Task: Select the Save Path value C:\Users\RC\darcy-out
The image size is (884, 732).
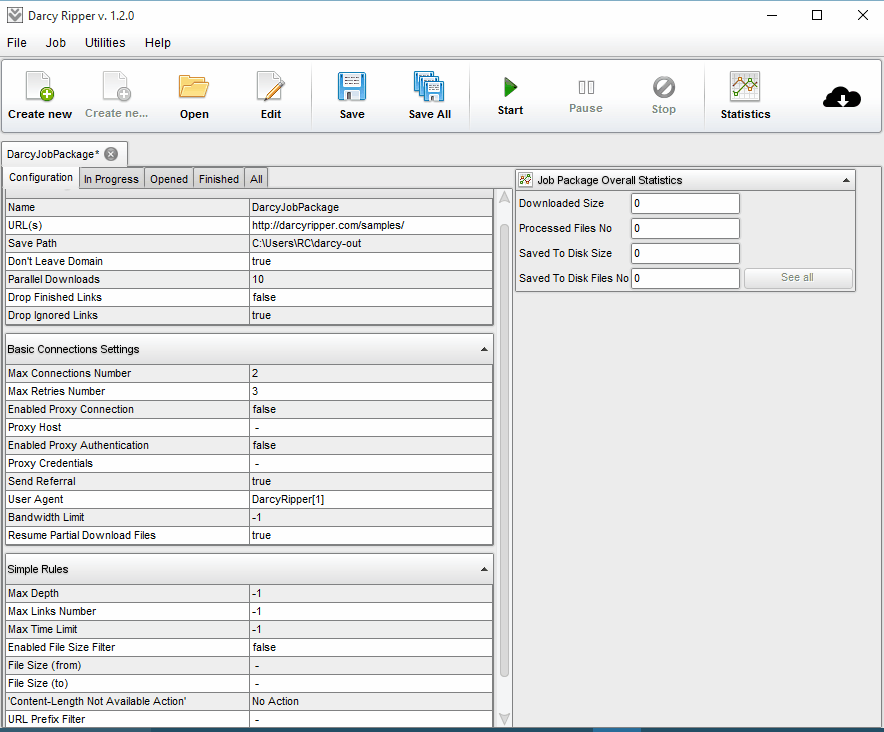Action: click(307, 244)
